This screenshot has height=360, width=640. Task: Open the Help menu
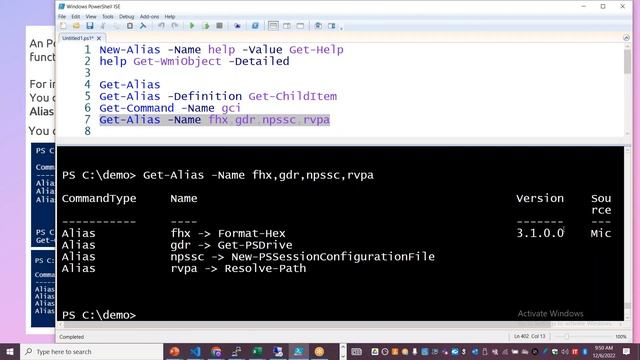point(170,17)
